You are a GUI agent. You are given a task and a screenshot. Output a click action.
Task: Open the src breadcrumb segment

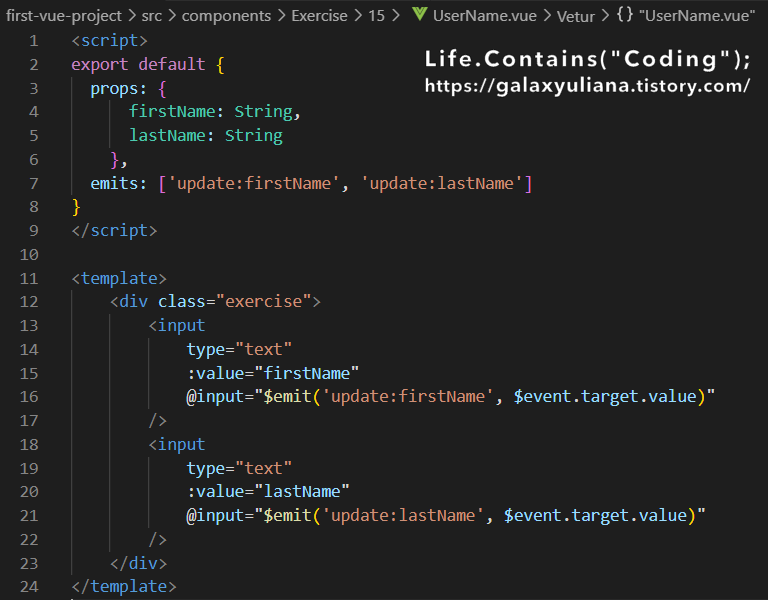click(x=151, y=16)
